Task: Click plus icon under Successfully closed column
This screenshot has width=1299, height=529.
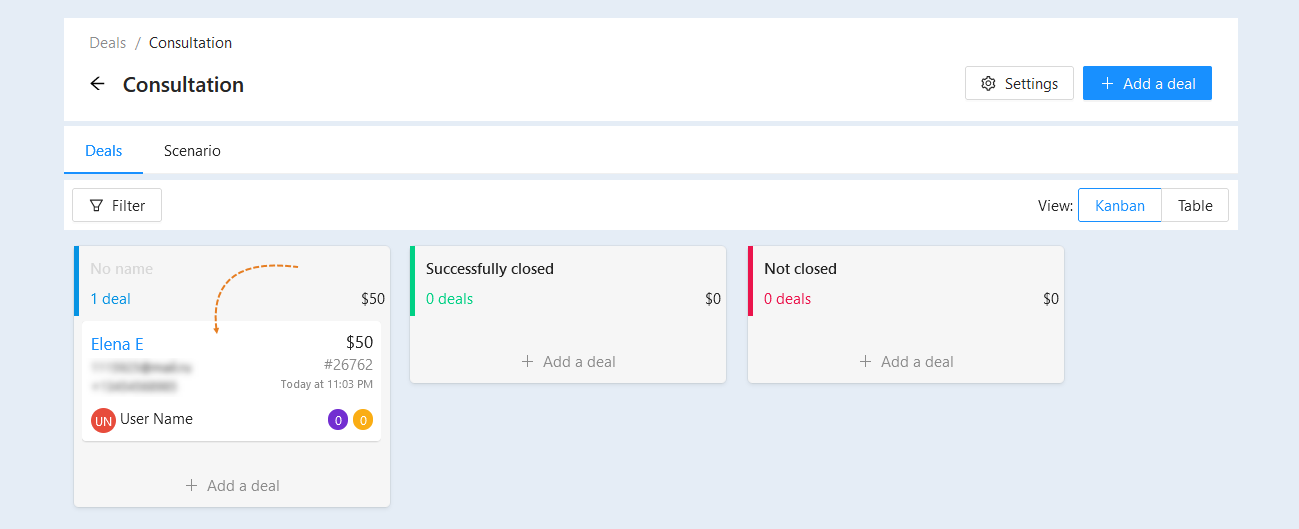Action: [x=527, y=362]
